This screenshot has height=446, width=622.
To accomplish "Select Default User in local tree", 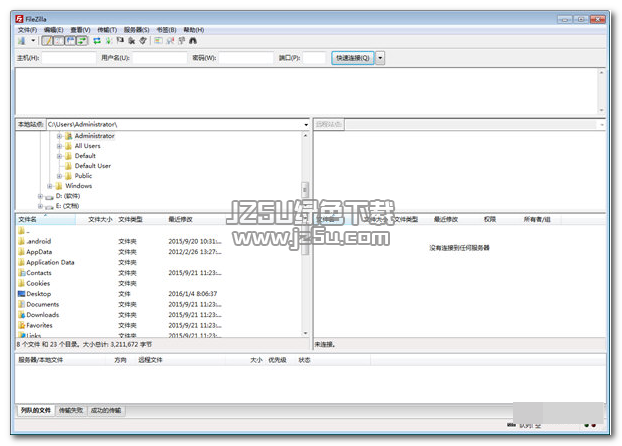I will click(93, 166).
